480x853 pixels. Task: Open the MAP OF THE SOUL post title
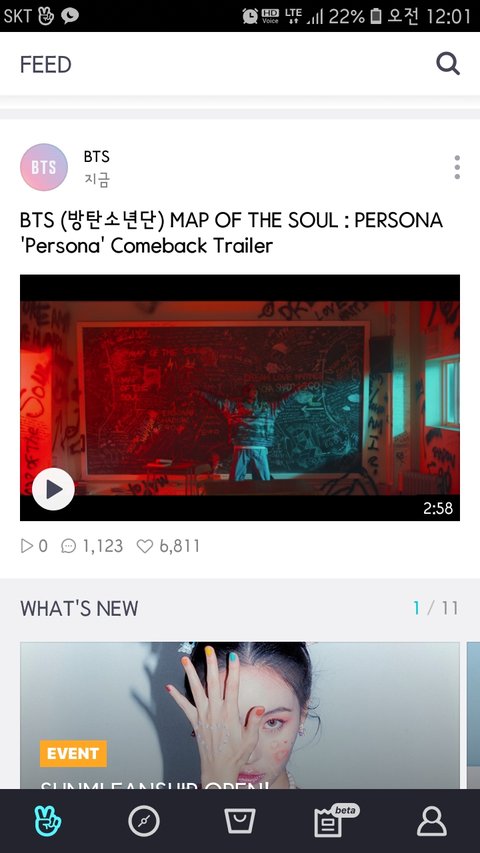(231, 233)
